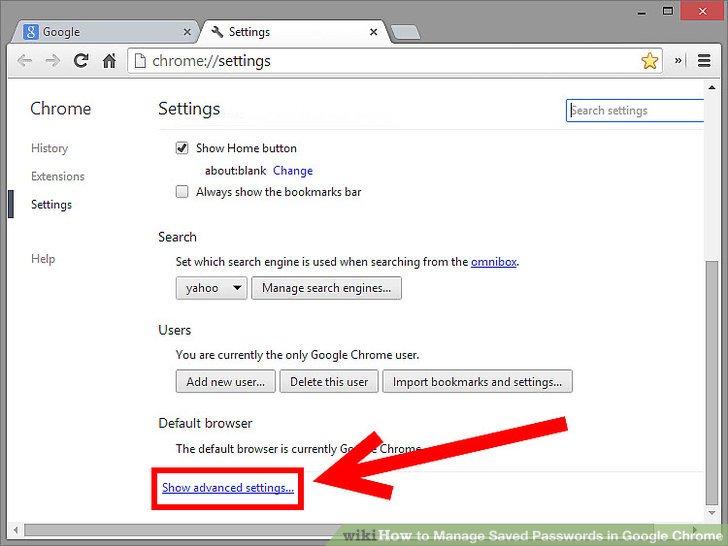Viewport: 728px width, 546px height.
Task: Open the yahoo search engine dropdown
Action: coord(211,288)
